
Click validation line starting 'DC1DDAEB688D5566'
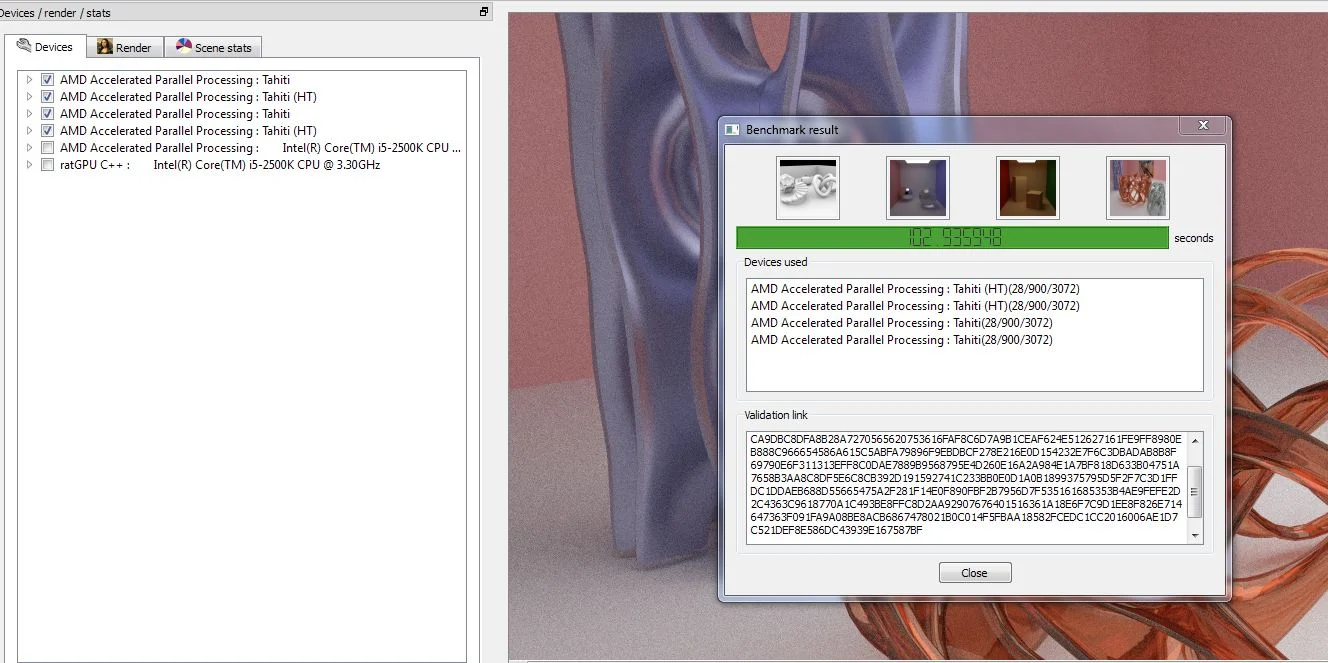click(x=966, y=491)
